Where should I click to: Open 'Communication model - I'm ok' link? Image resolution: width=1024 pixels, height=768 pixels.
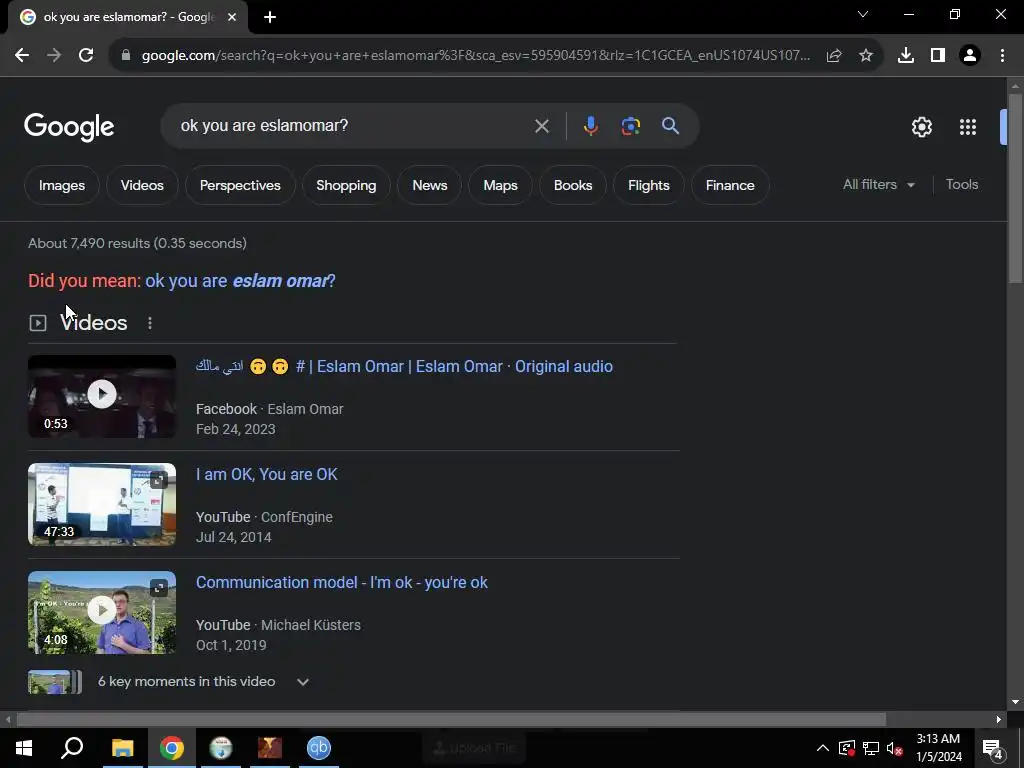tap(342, 583)
